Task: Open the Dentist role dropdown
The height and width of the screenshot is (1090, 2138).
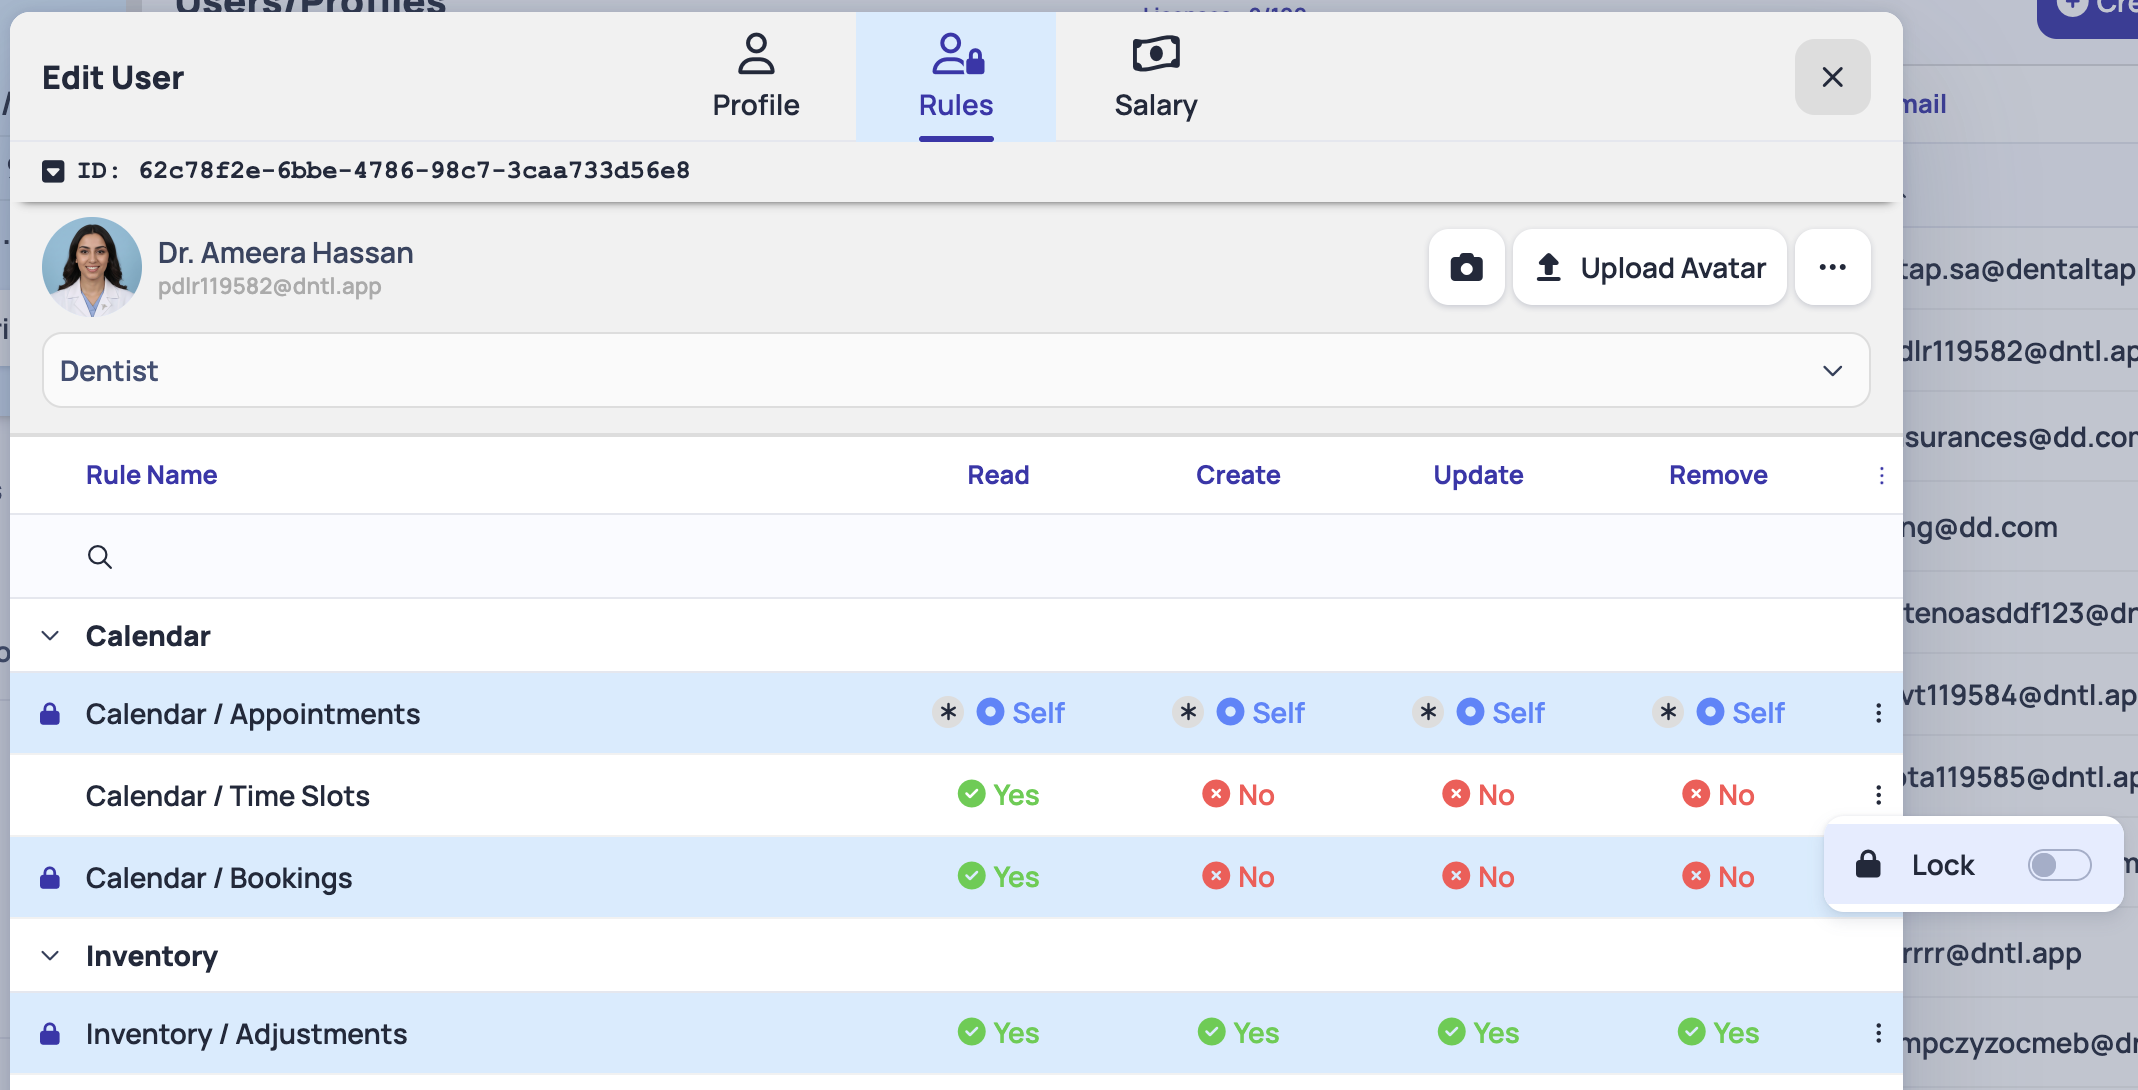Action: coord(955,371)
